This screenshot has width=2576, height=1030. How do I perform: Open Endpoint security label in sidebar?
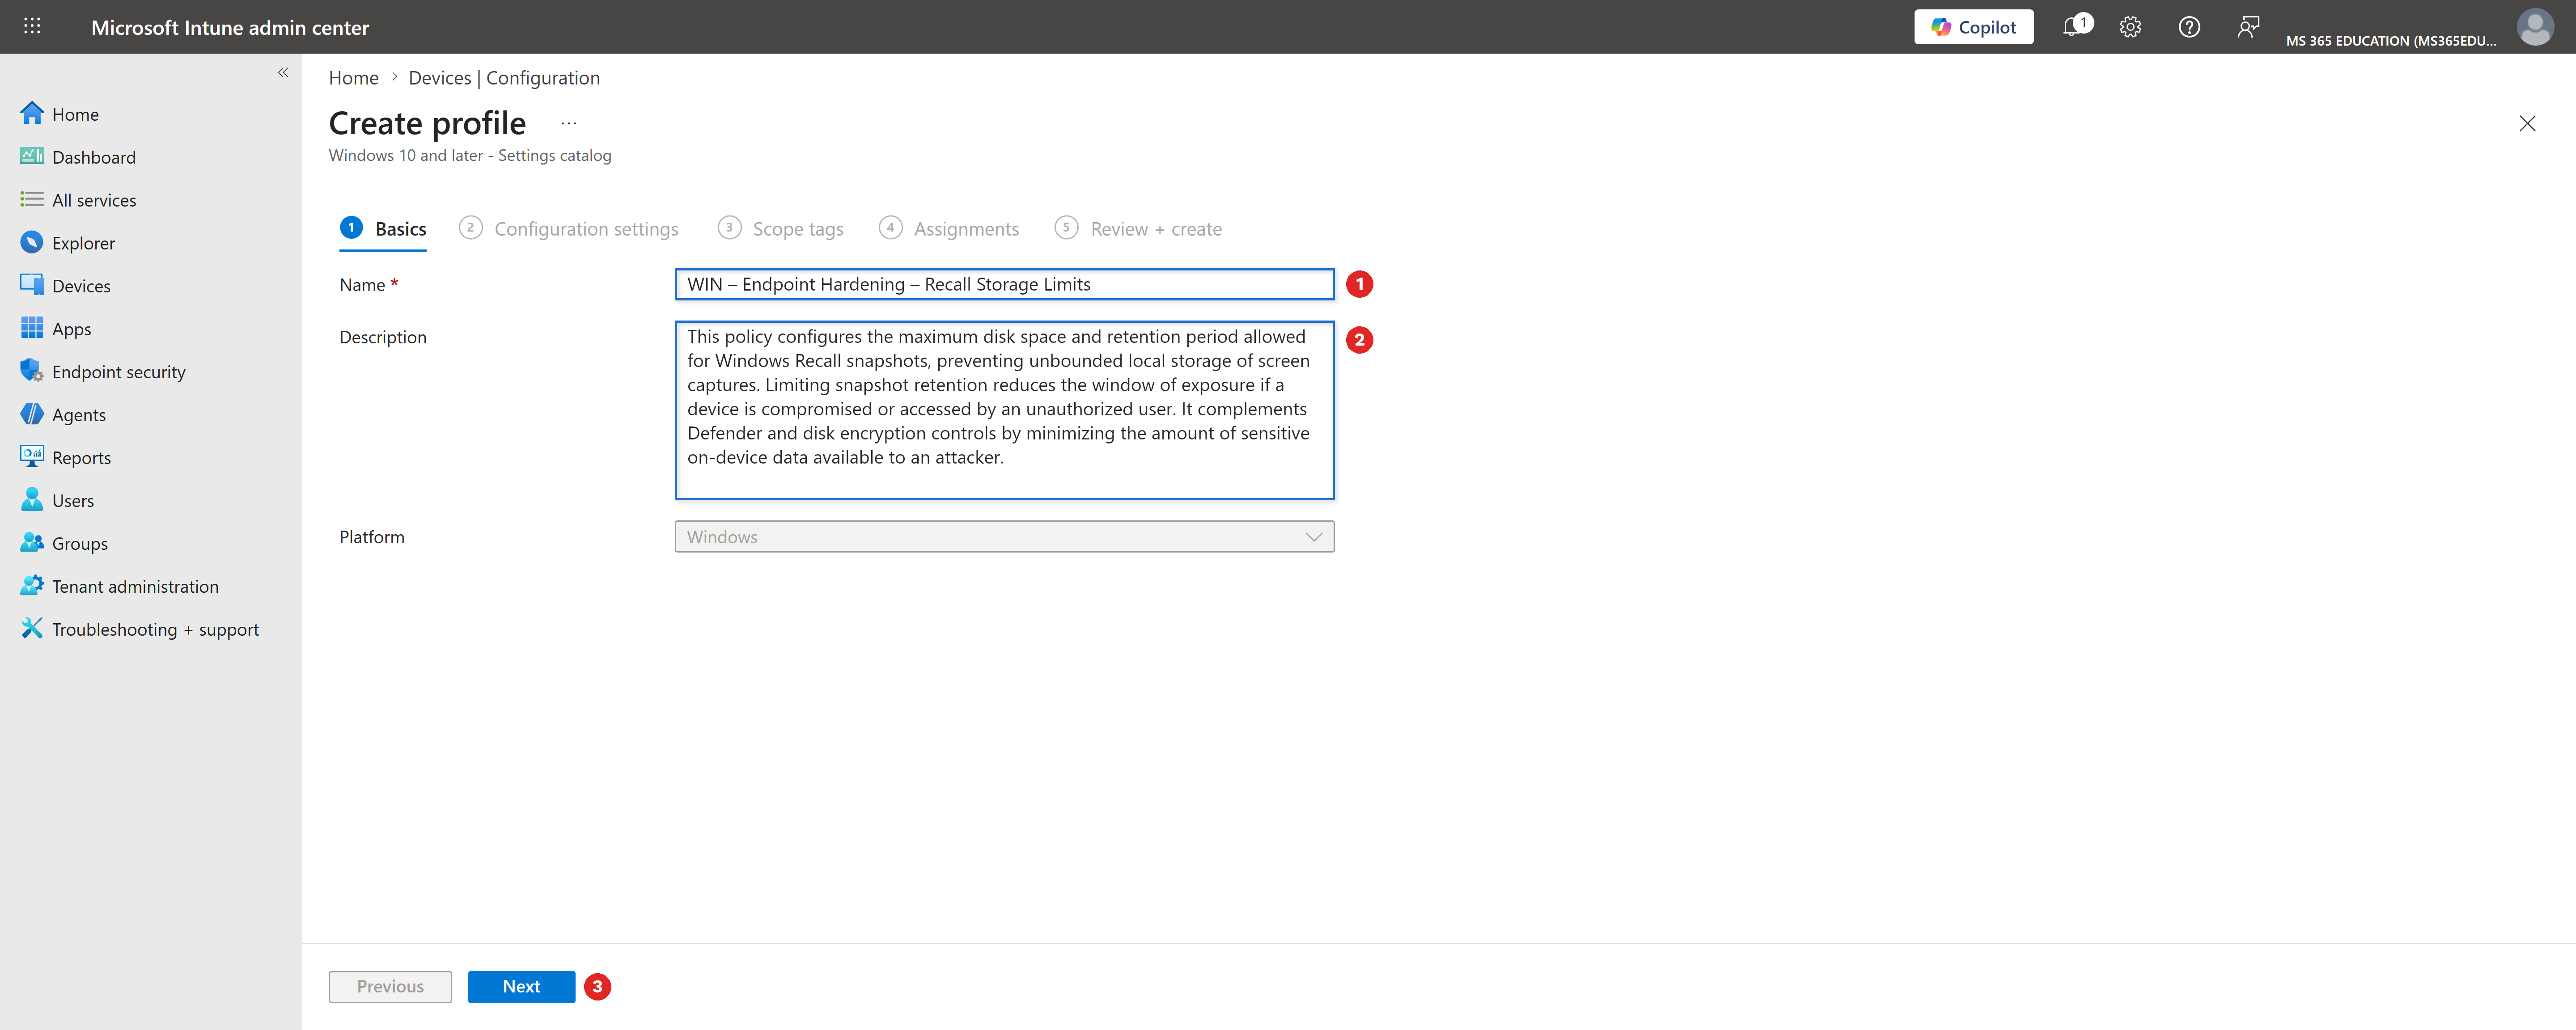(119, 372)
